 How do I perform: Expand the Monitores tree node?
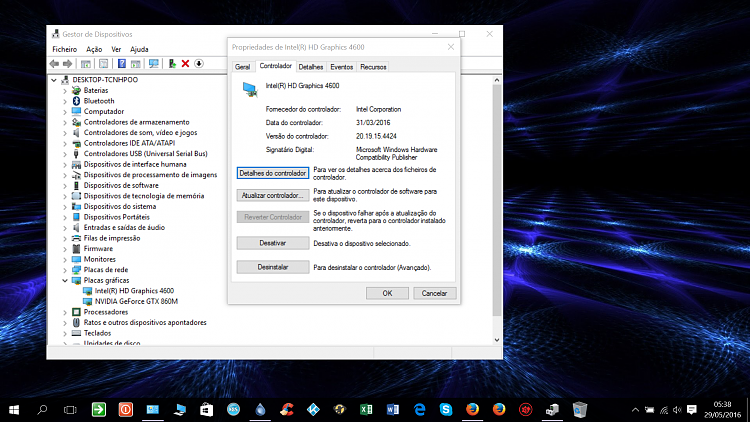pyautogui.click(x=66, y=259)
